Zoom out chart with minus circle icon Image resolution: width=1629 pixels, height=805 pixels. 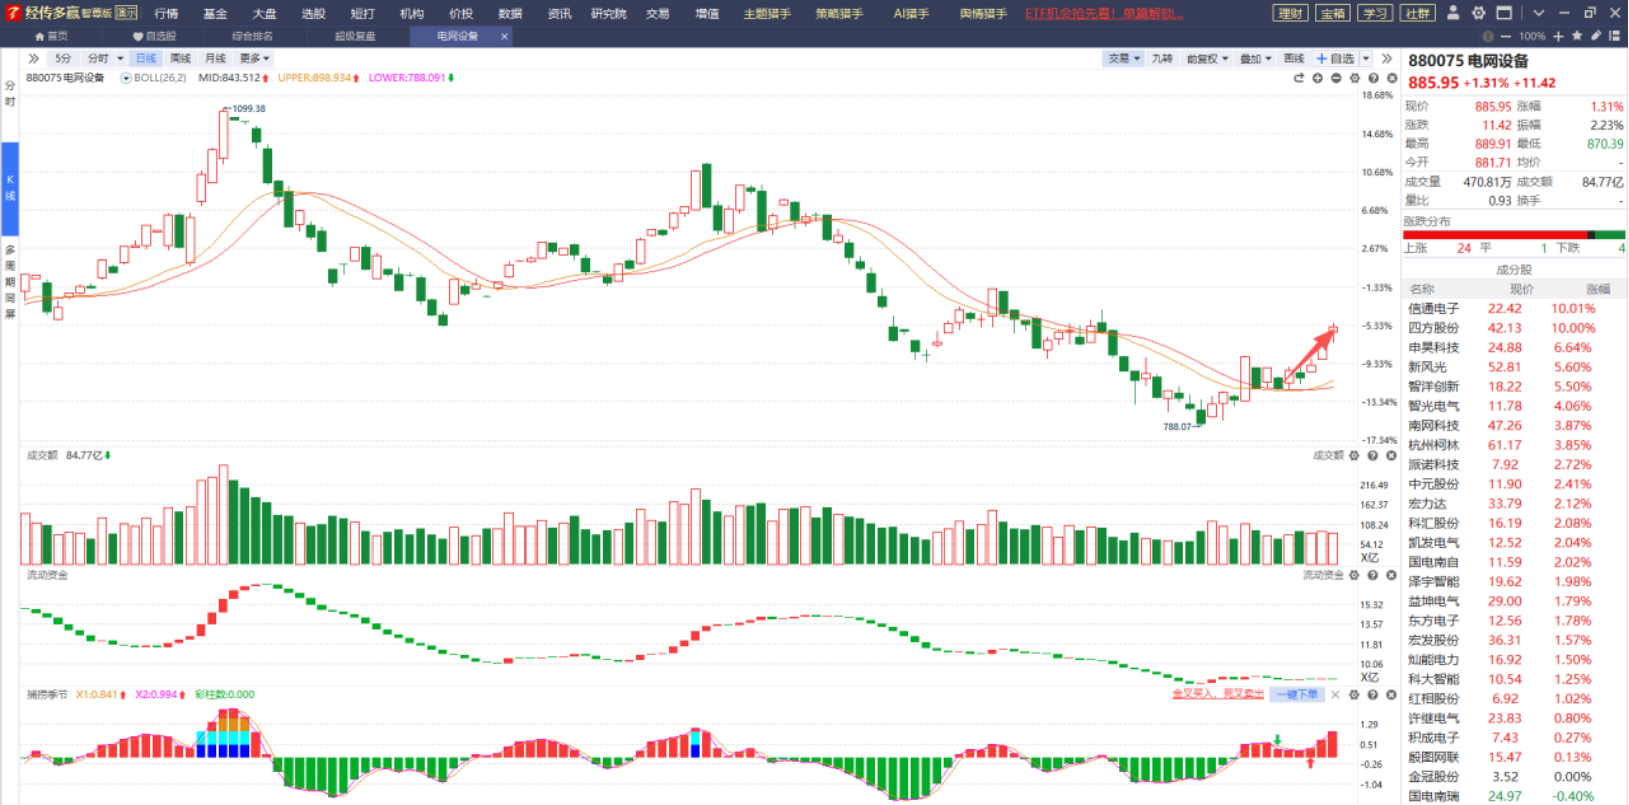(x=1336, y=78)
